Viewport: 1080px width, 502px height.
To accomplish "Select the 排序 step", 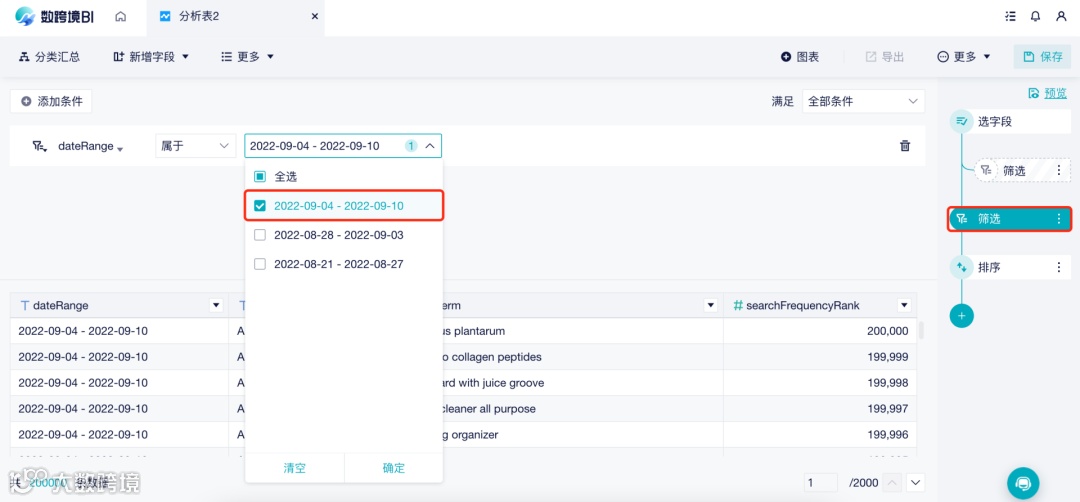I will tap(1010, 267).
